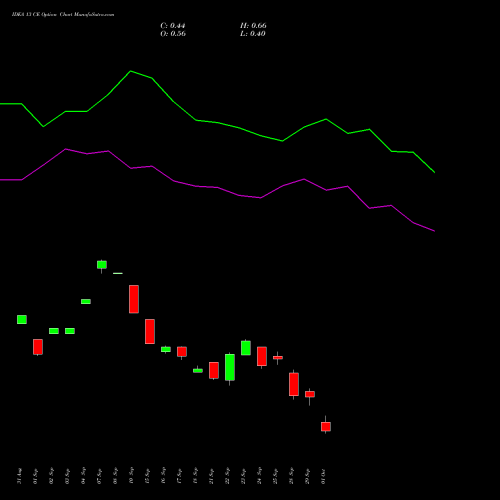The width and height of the screenshot is (500, 500).
Task: Click the open value O: 0.56
Action: pyautogui.click(x=173, y=34)
